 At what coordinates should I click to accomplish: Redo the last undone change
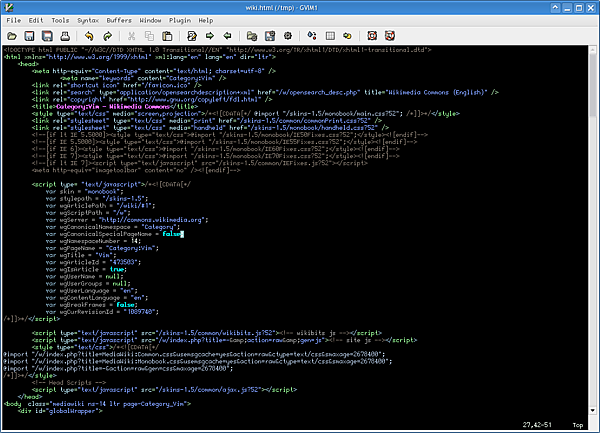tap(106, 35)
